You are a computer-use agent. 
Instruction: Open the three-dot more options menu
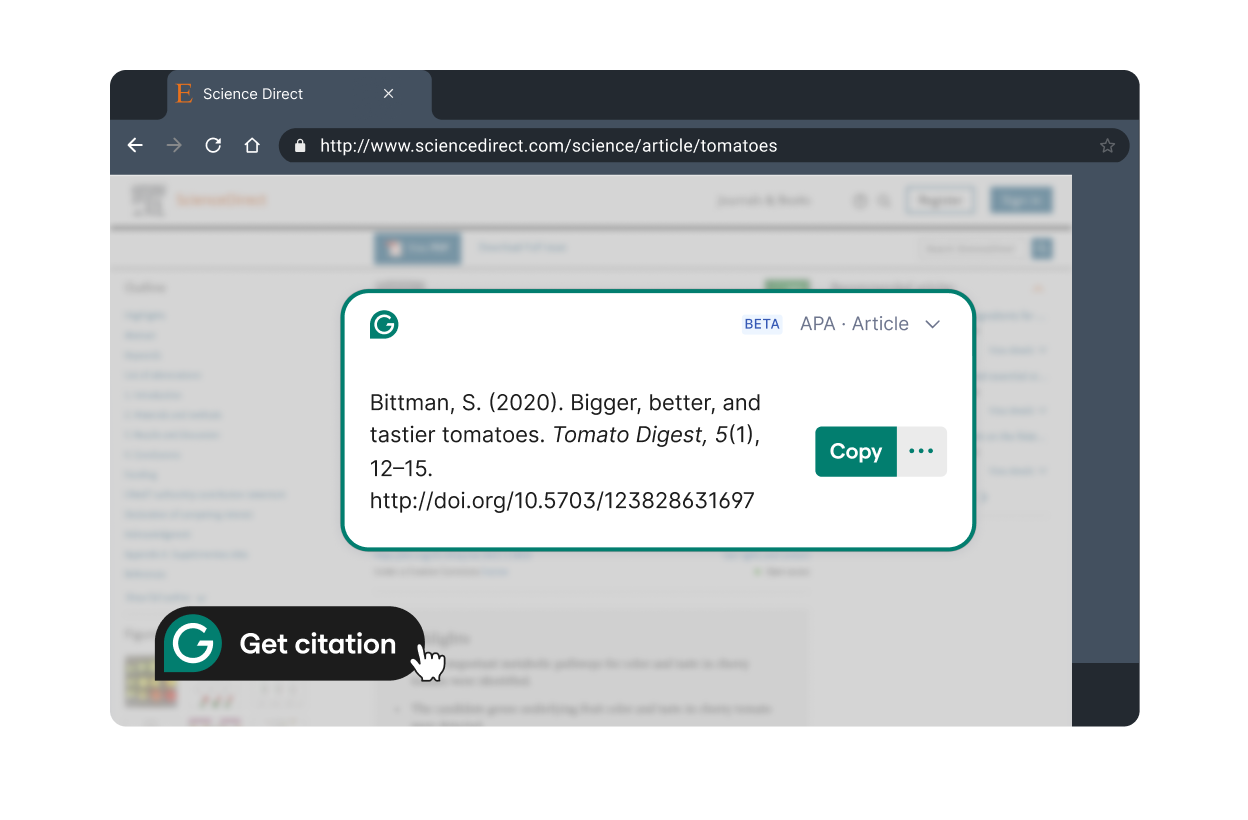(921, 452)
